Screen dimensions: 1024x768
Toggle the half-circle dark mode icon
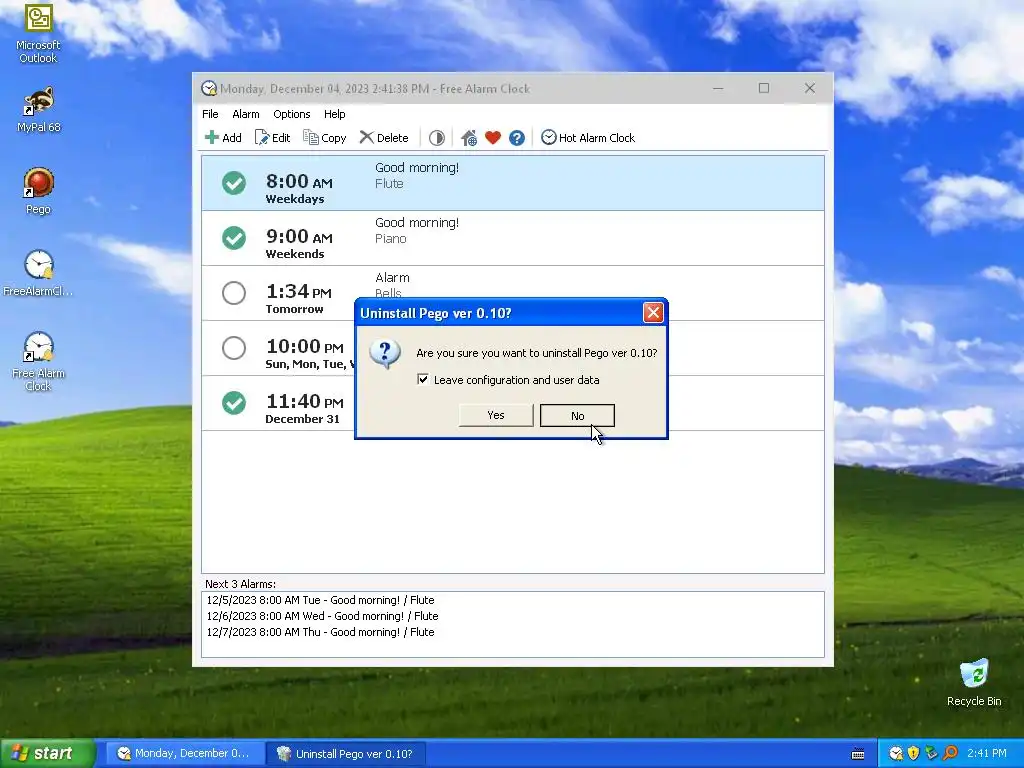tap(436, 138)
